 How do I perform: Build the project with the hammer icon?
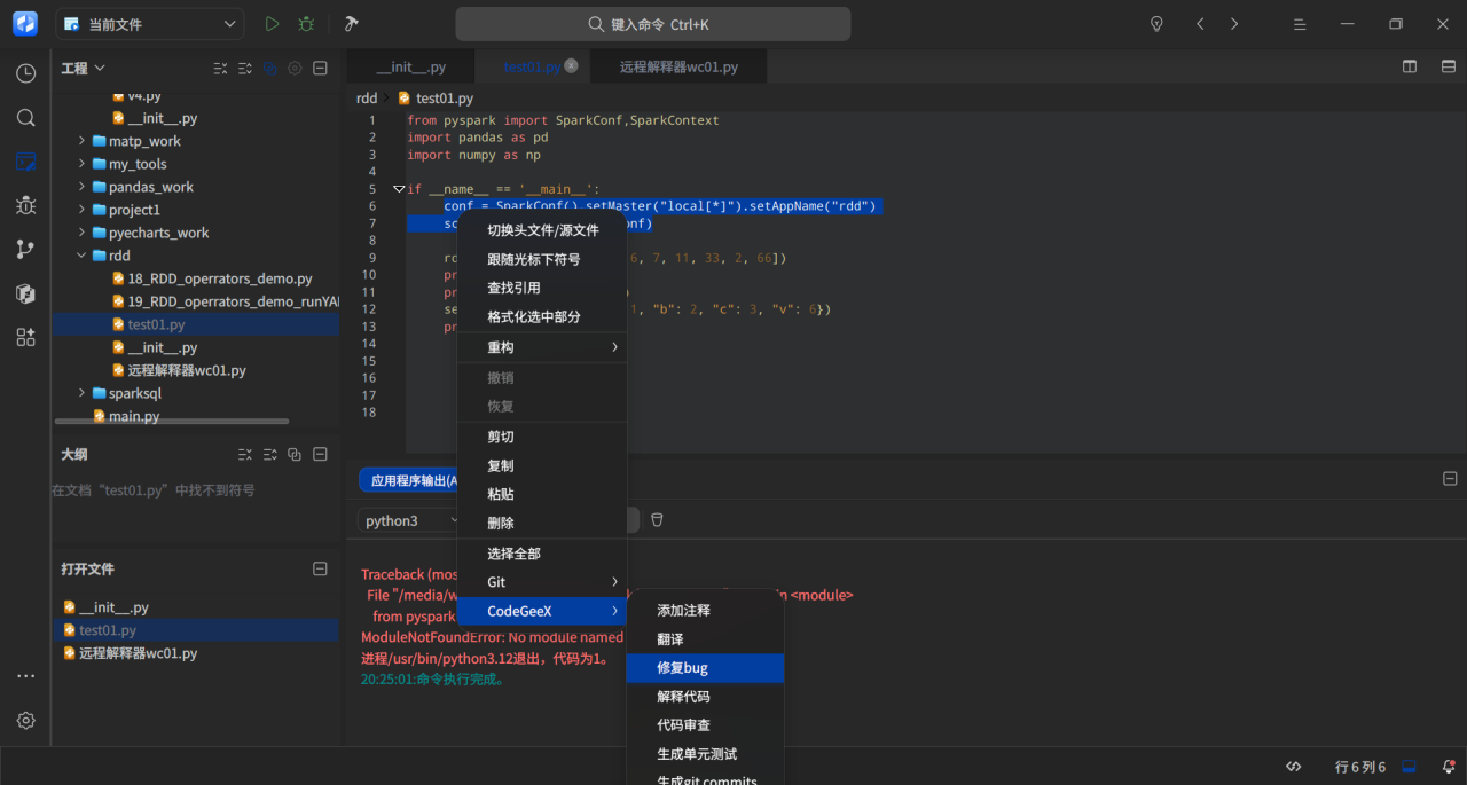tap(351, 24)
